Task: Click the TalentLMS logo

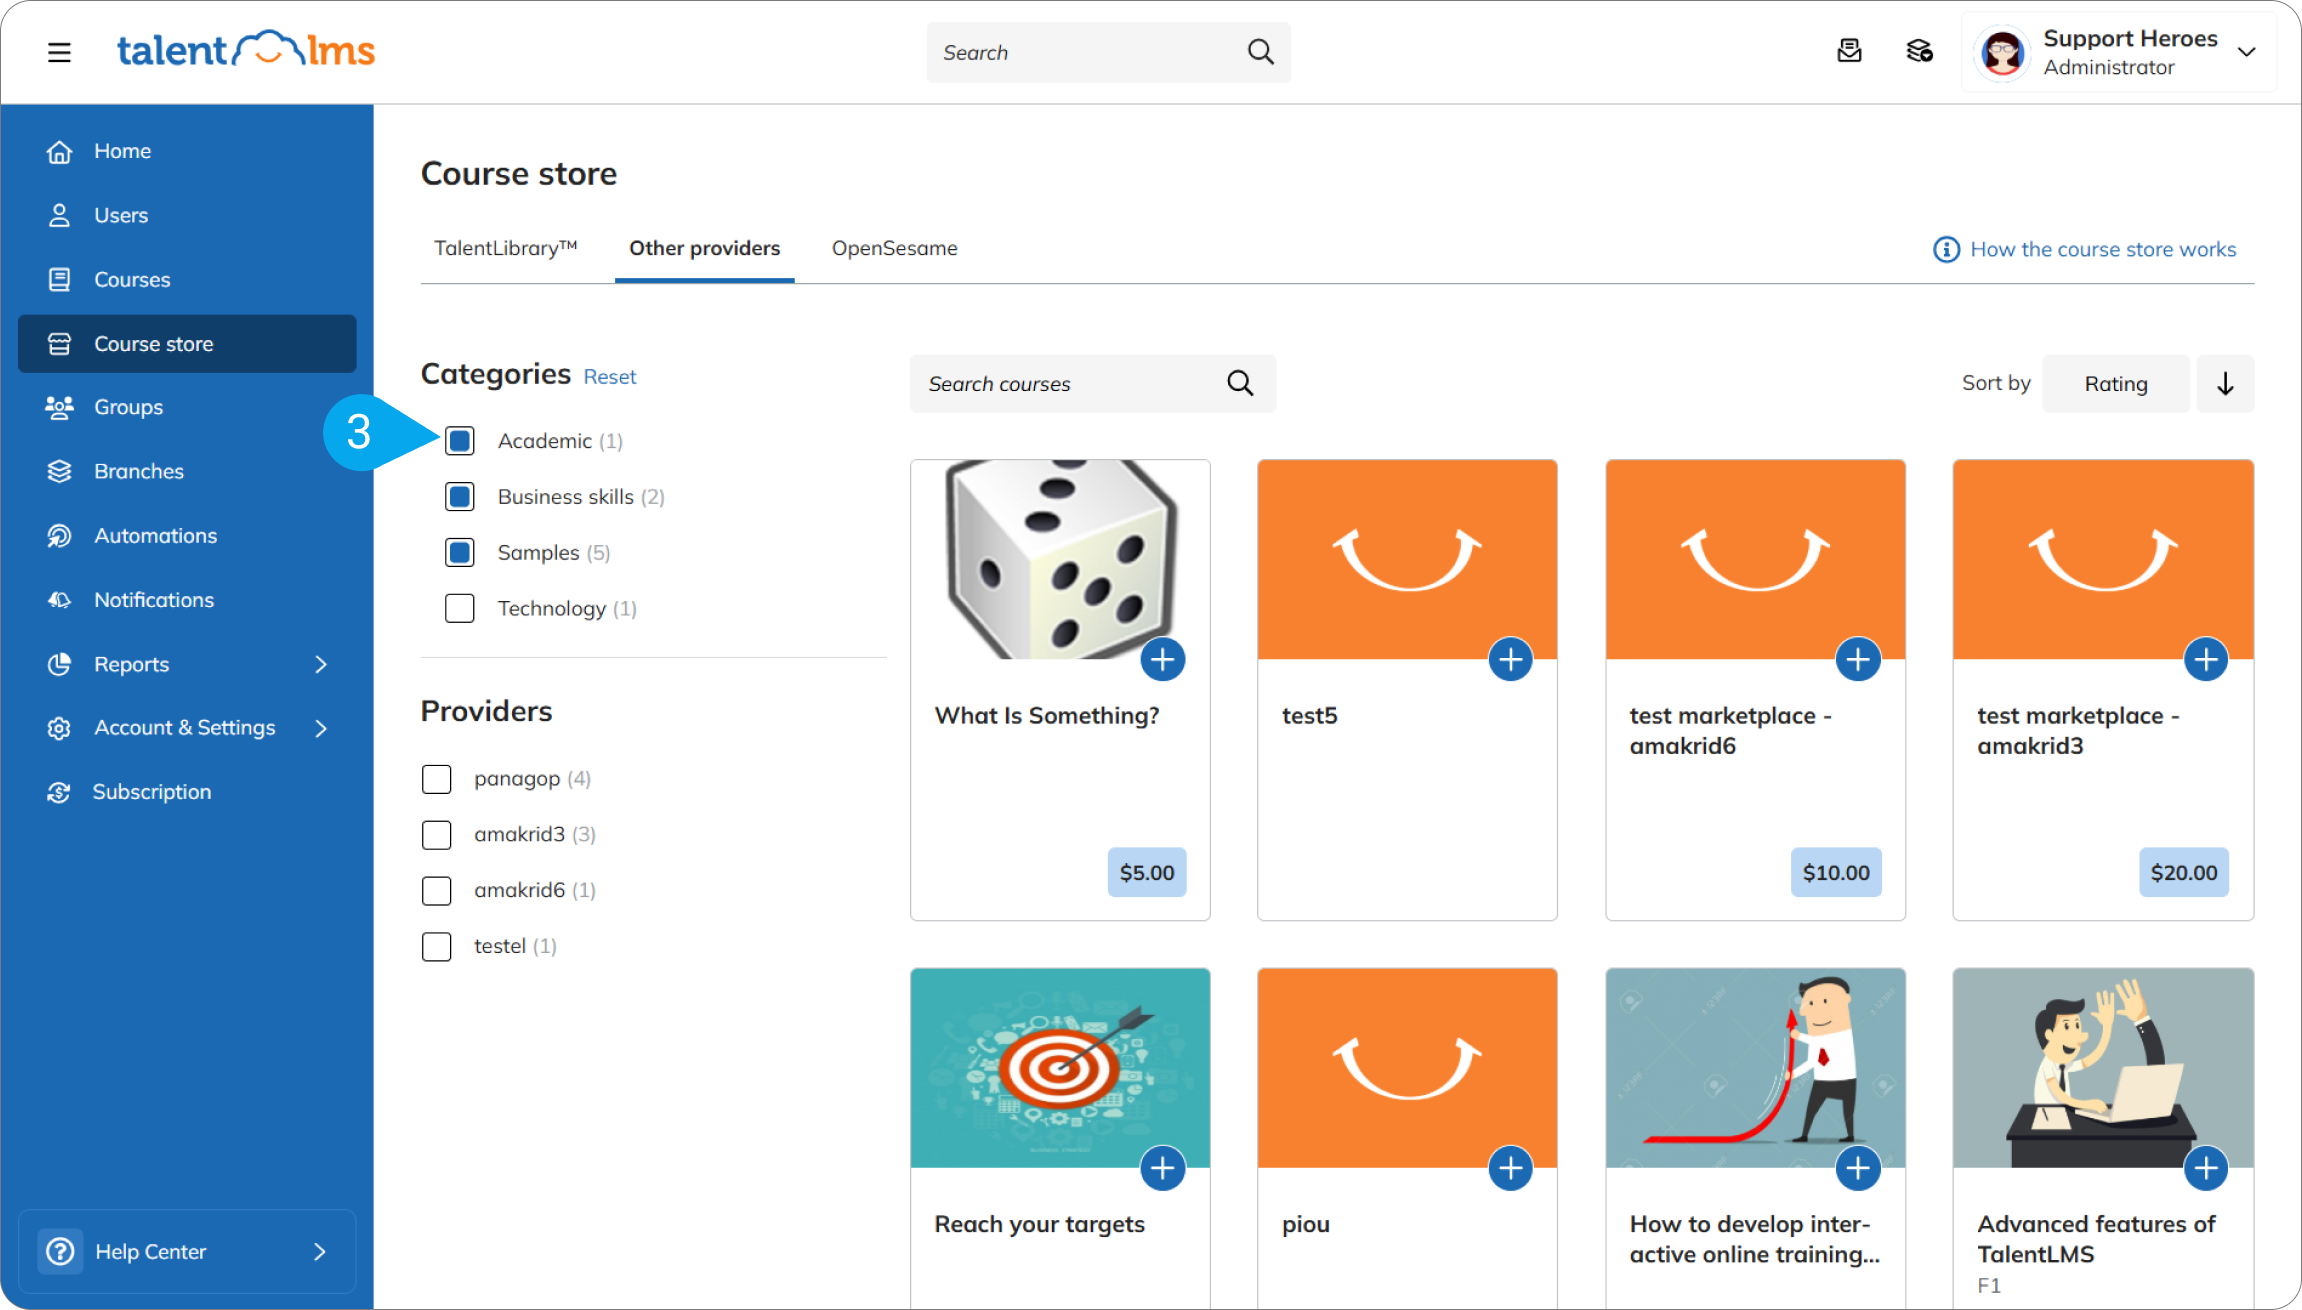Action: coord(246,50)
